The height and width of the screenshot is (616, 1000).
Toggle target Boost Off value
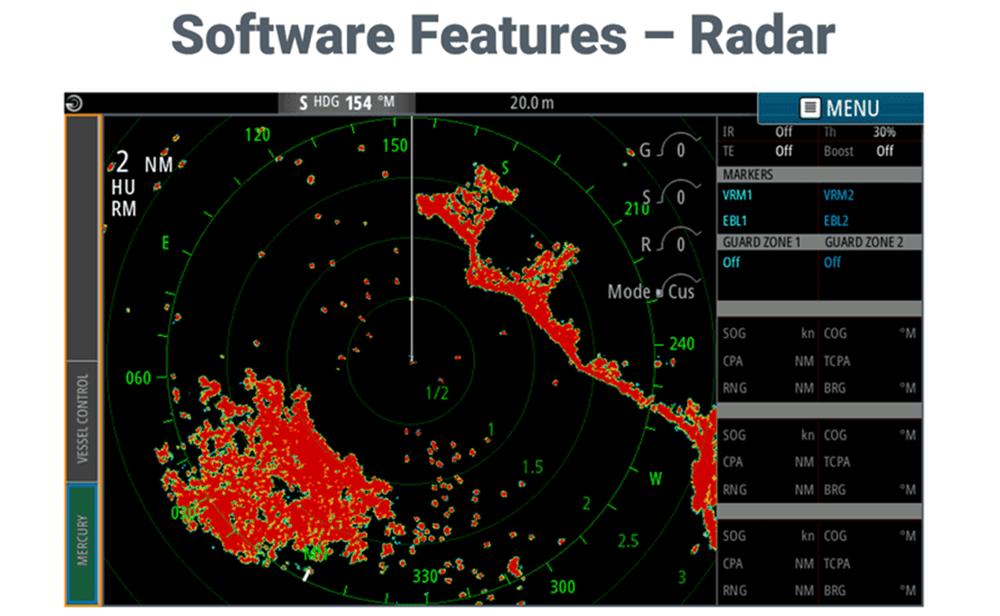885,150
